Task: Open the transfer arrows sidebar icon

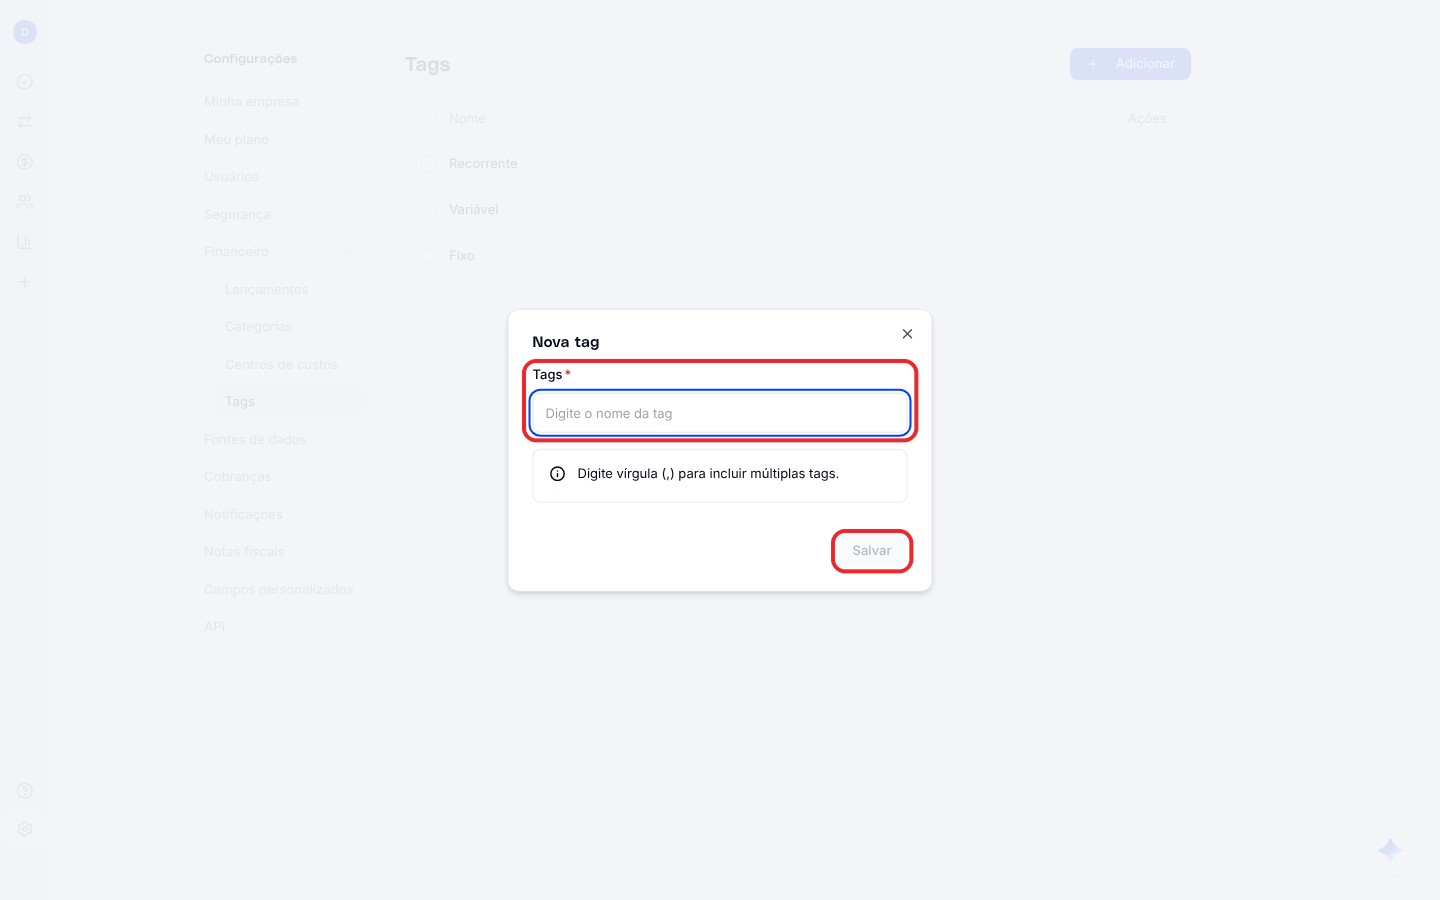Action: 25,122
